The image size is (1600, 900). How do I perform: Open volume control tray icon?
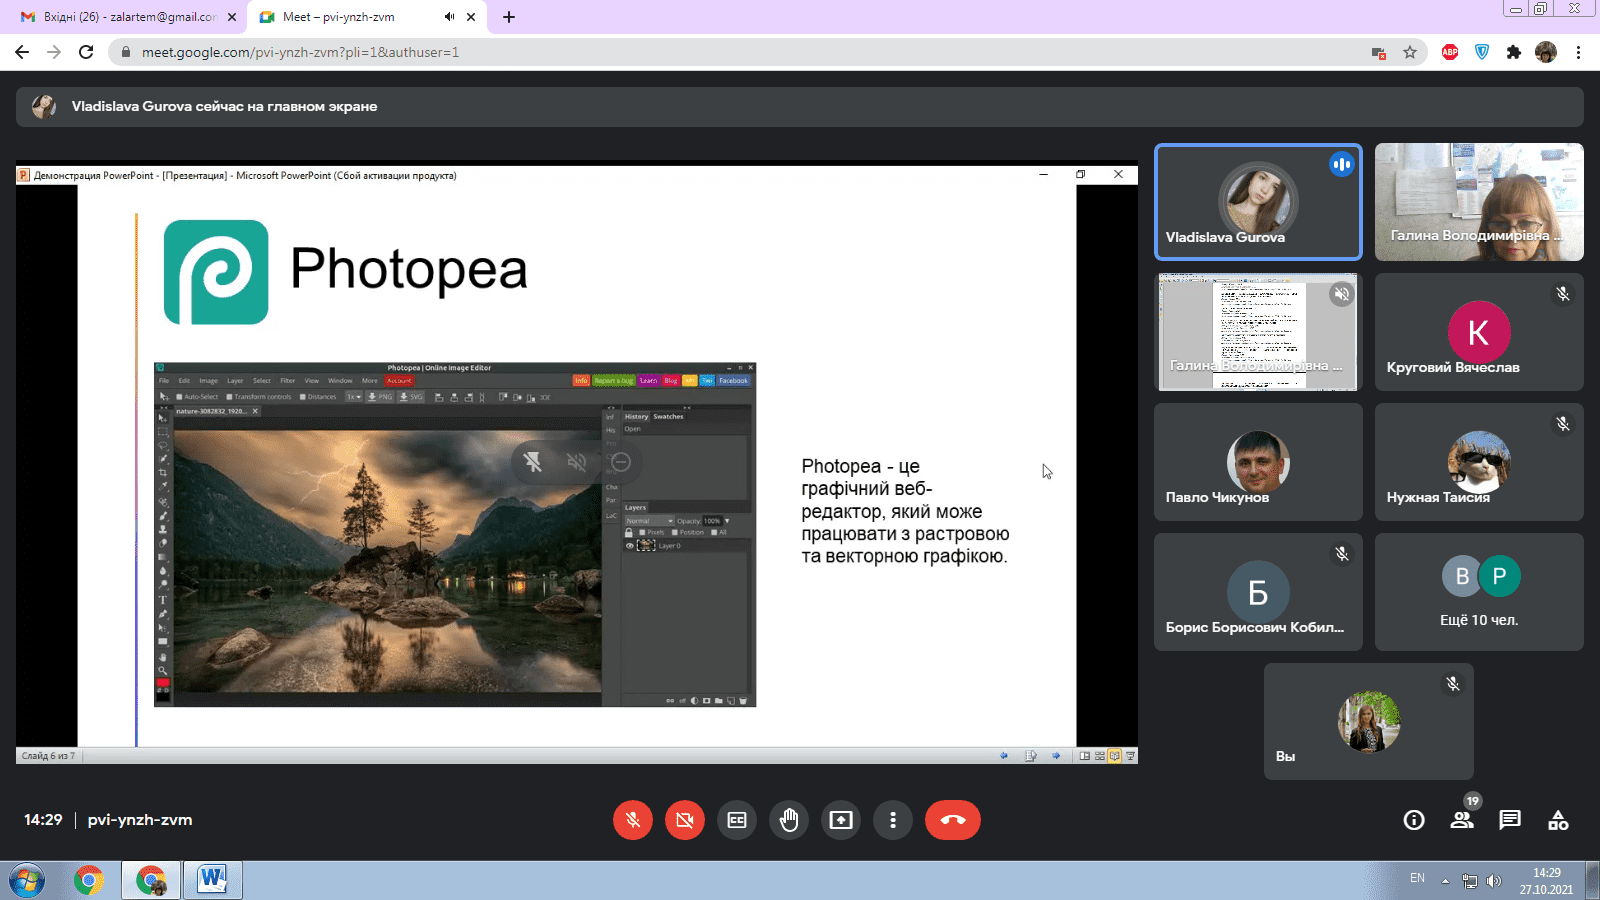[x=1494, y=881]
